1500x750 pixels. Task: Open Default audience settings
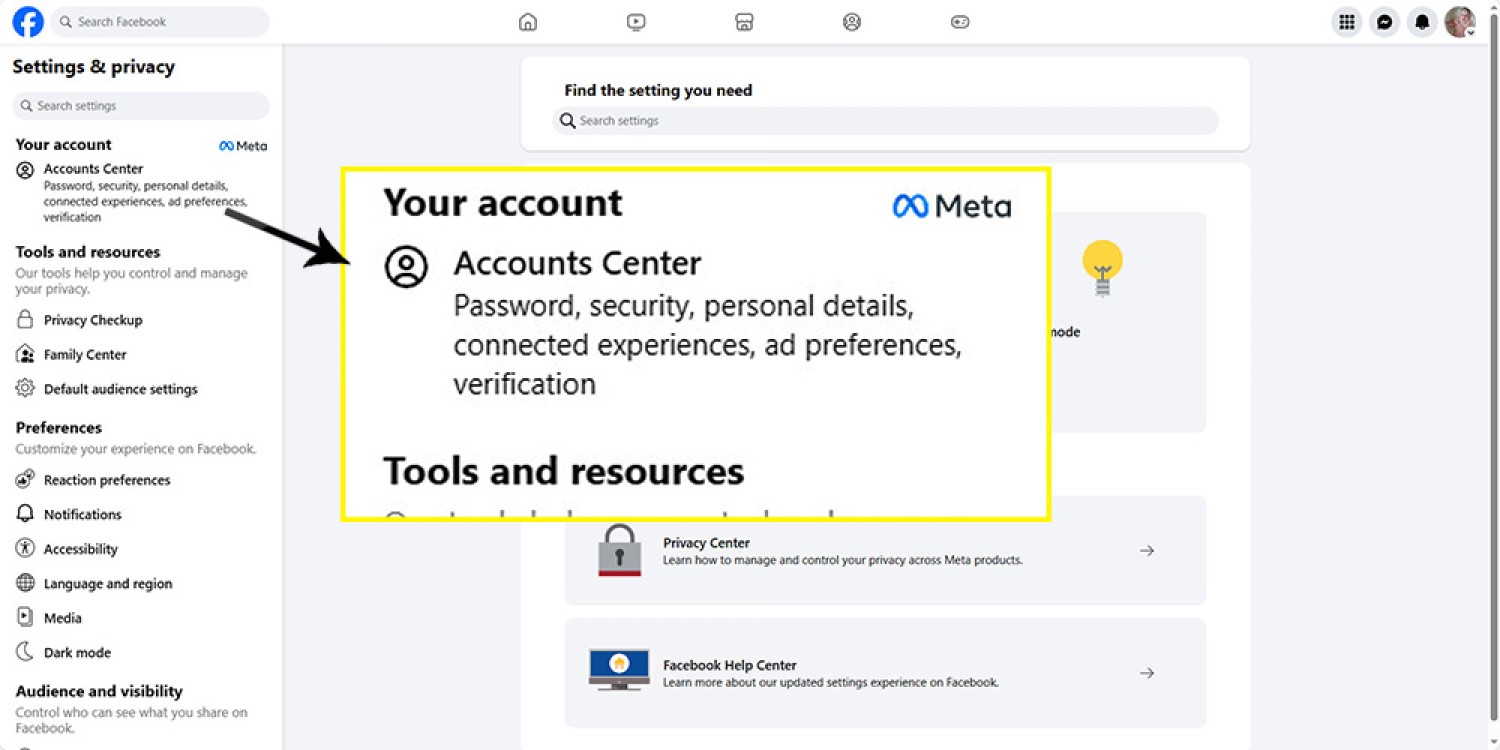(x=120, y=389)
